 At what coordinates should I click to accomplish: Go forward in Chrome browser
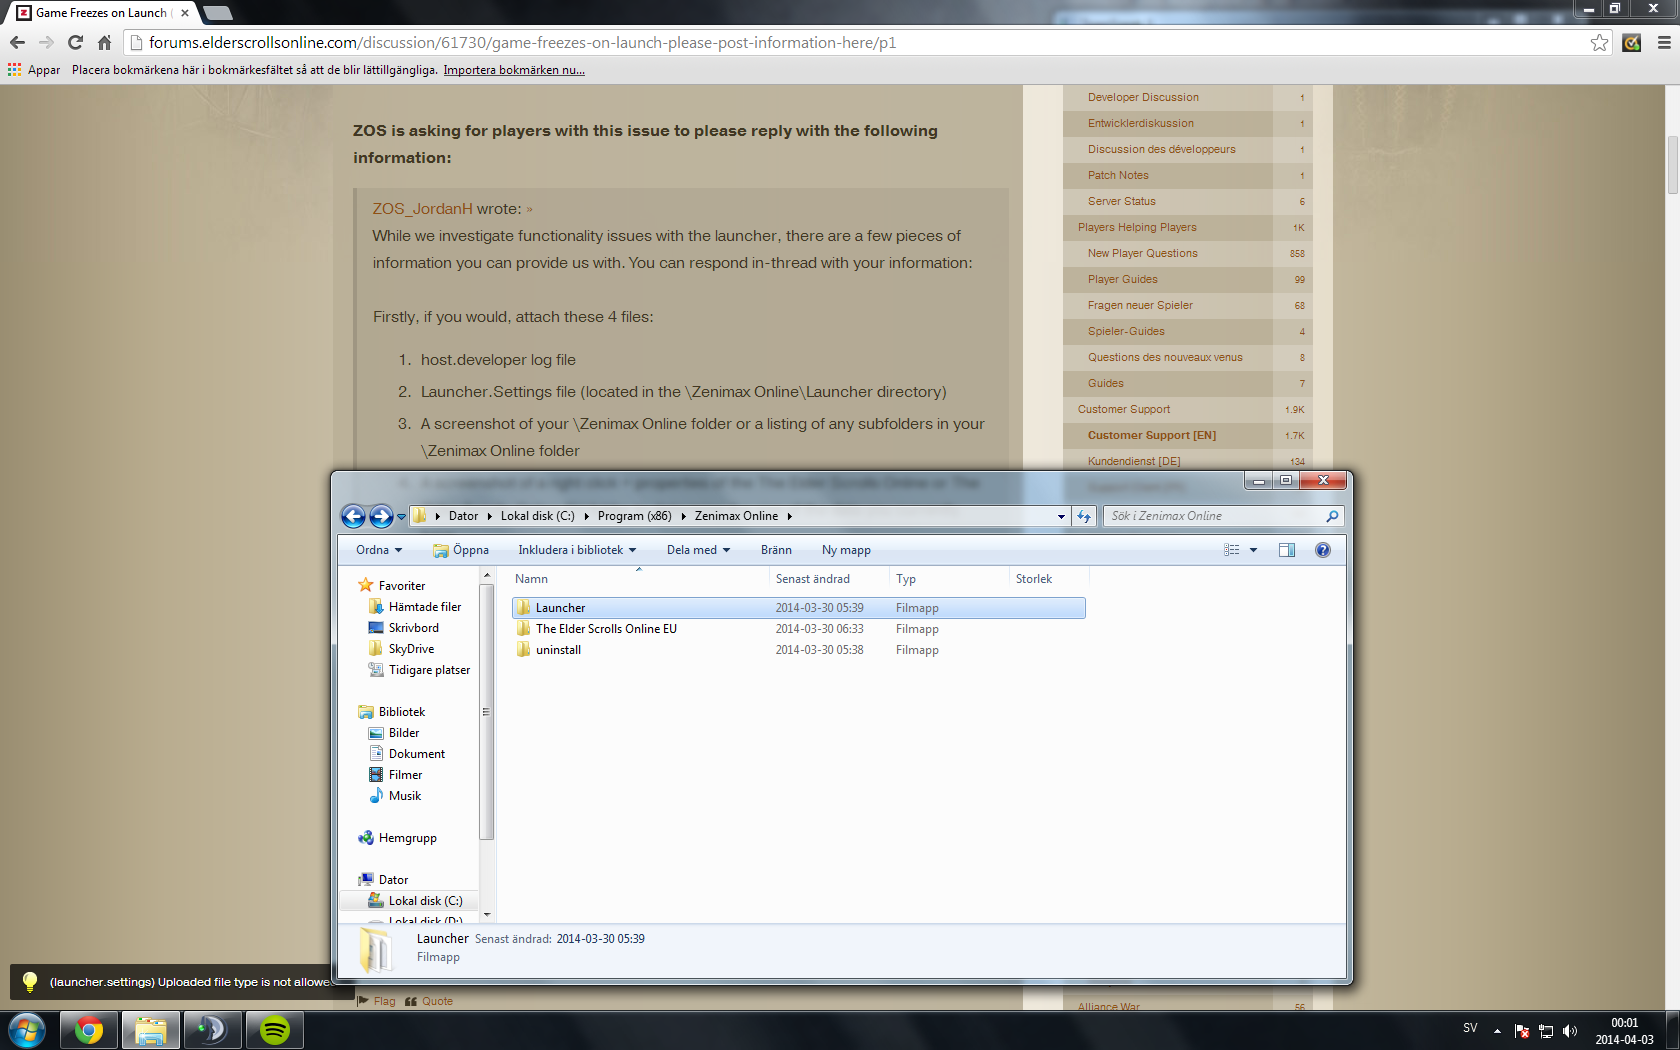coord(46,43)
